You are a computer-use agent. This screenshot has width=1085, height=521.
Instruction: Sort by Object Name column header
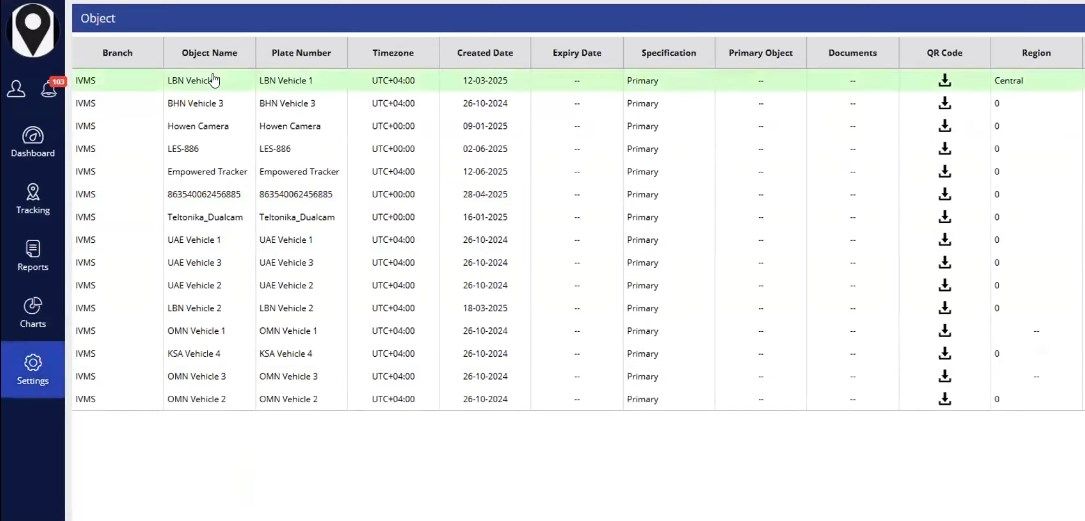(209, 53)
